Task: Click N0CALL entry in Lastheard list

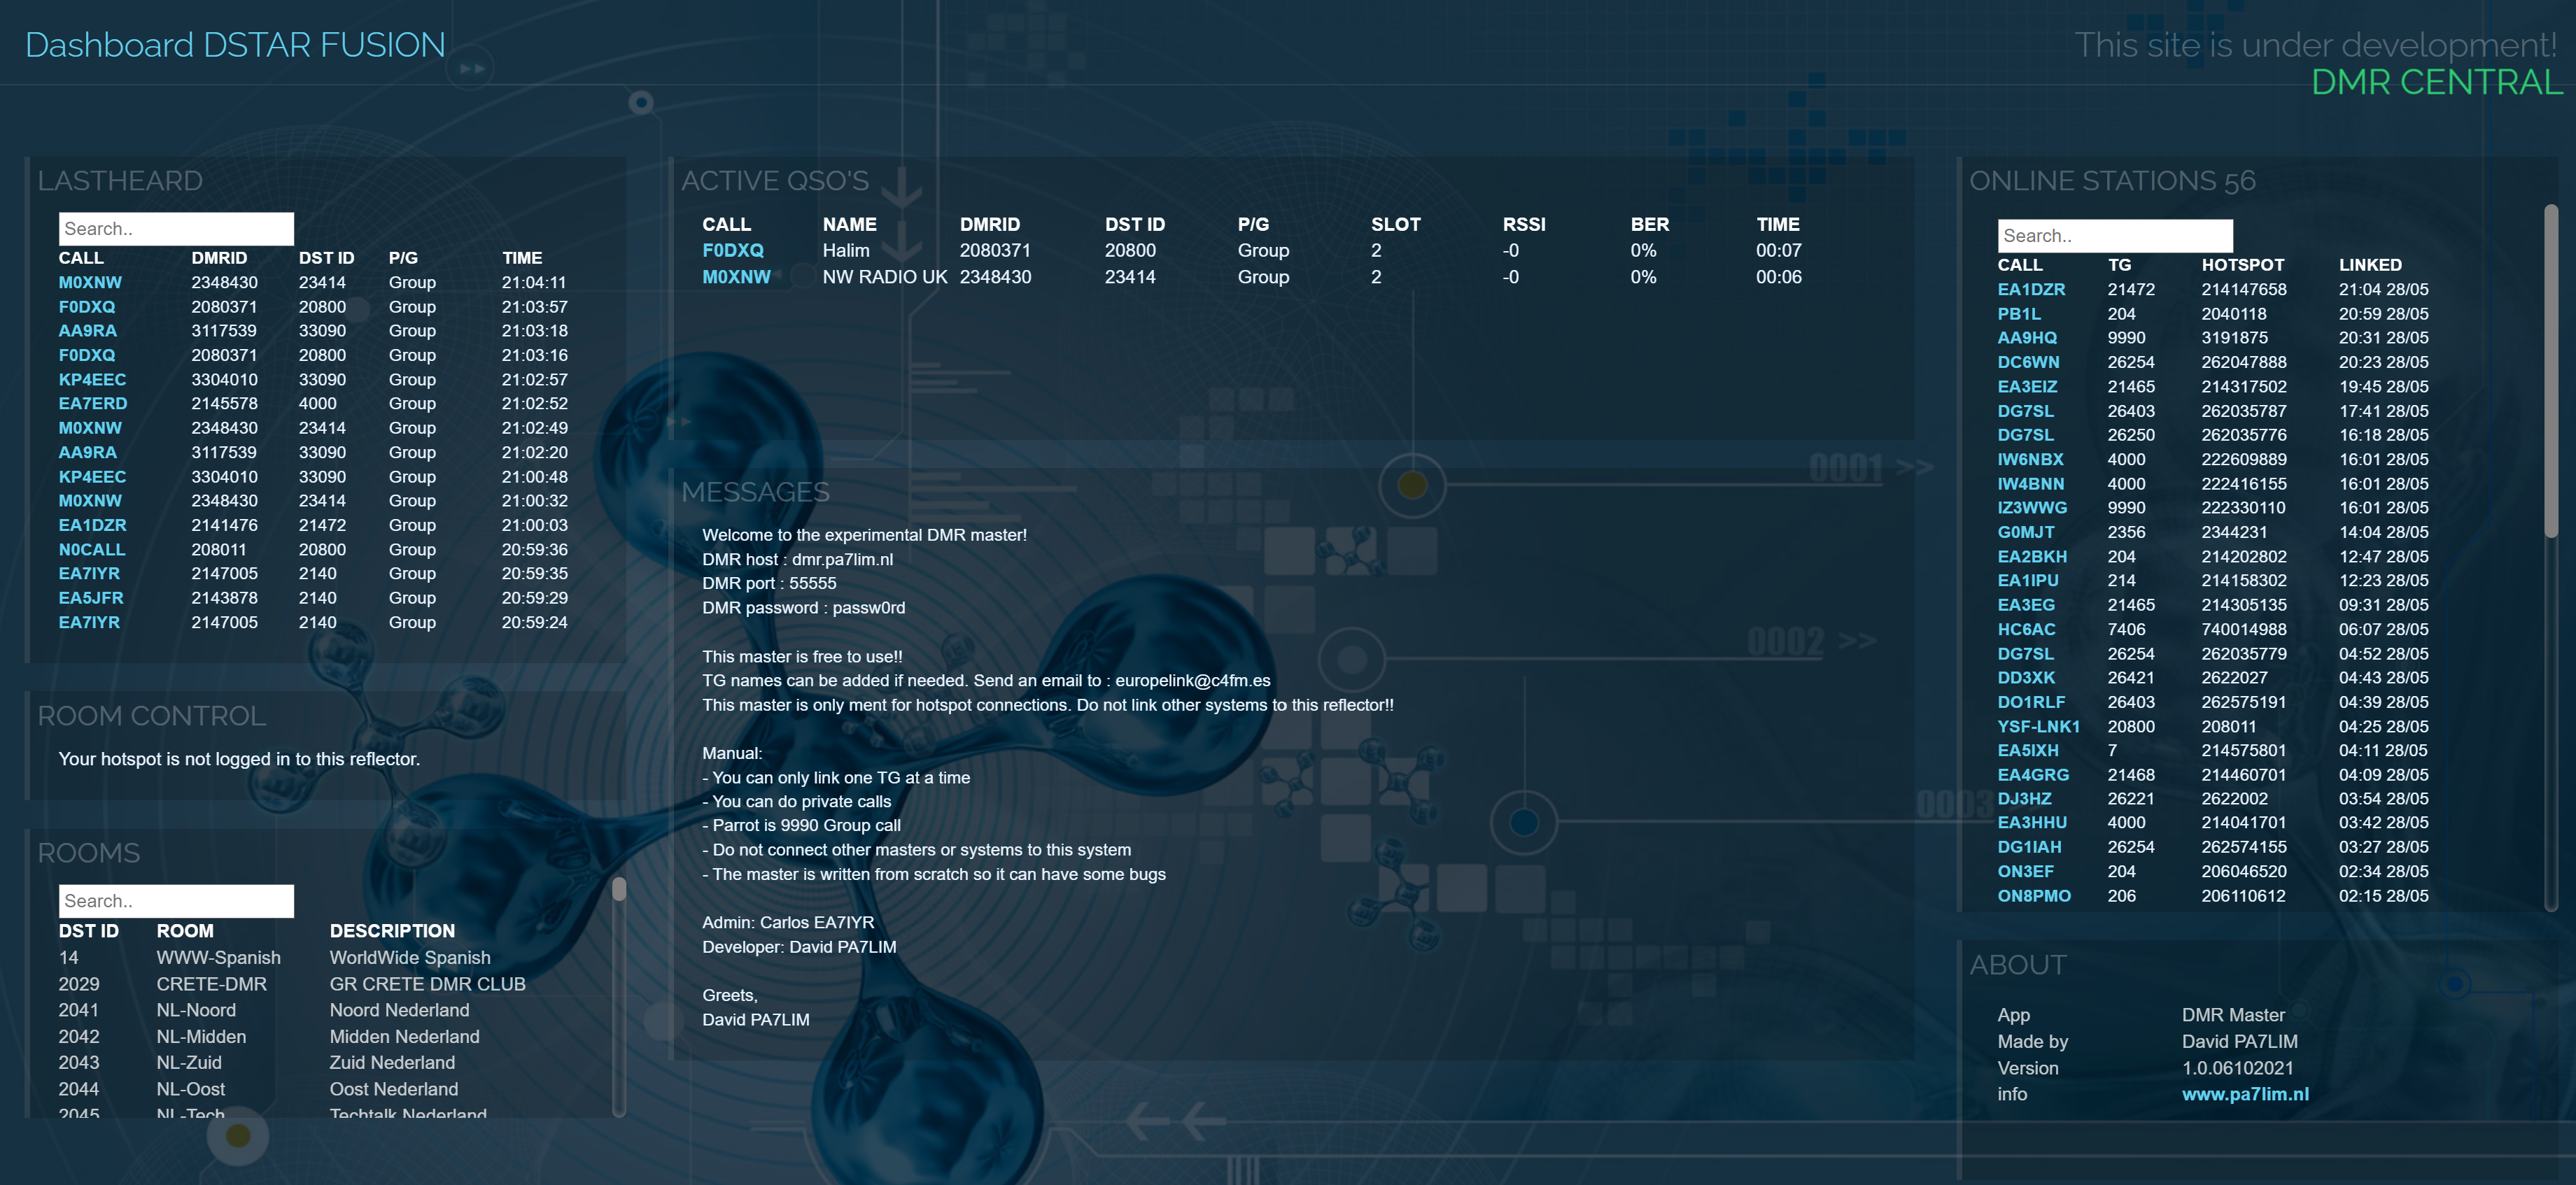Action: click(x=92, y=550)
